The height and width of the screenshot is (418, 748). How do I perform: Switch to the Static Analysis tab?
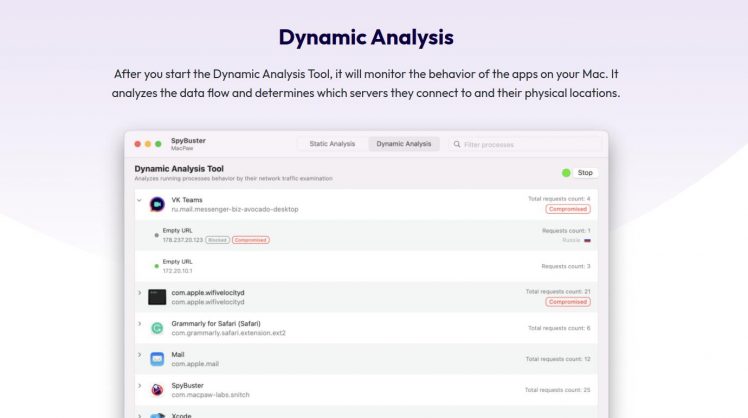(332, 144)
